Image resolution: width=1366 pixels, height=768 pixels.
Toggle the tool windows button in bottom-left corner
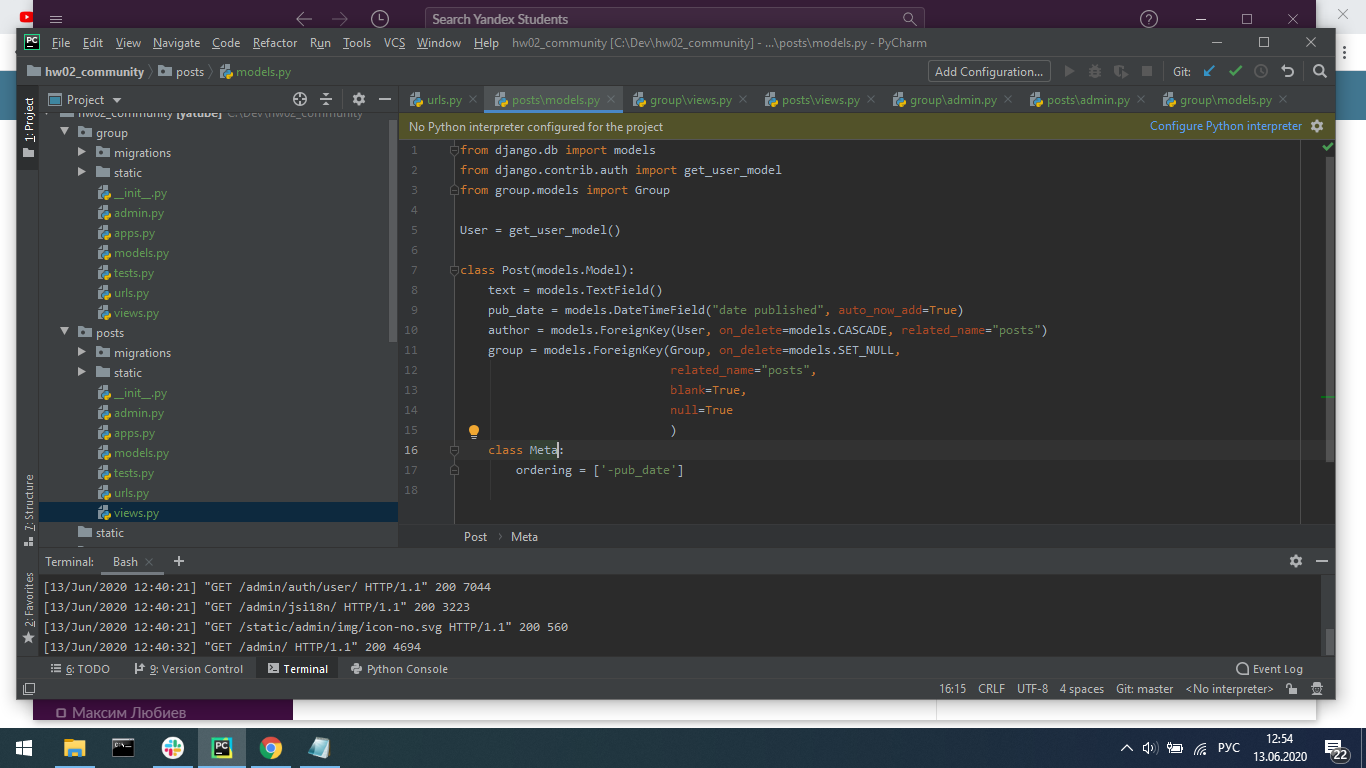pos(29,689)
